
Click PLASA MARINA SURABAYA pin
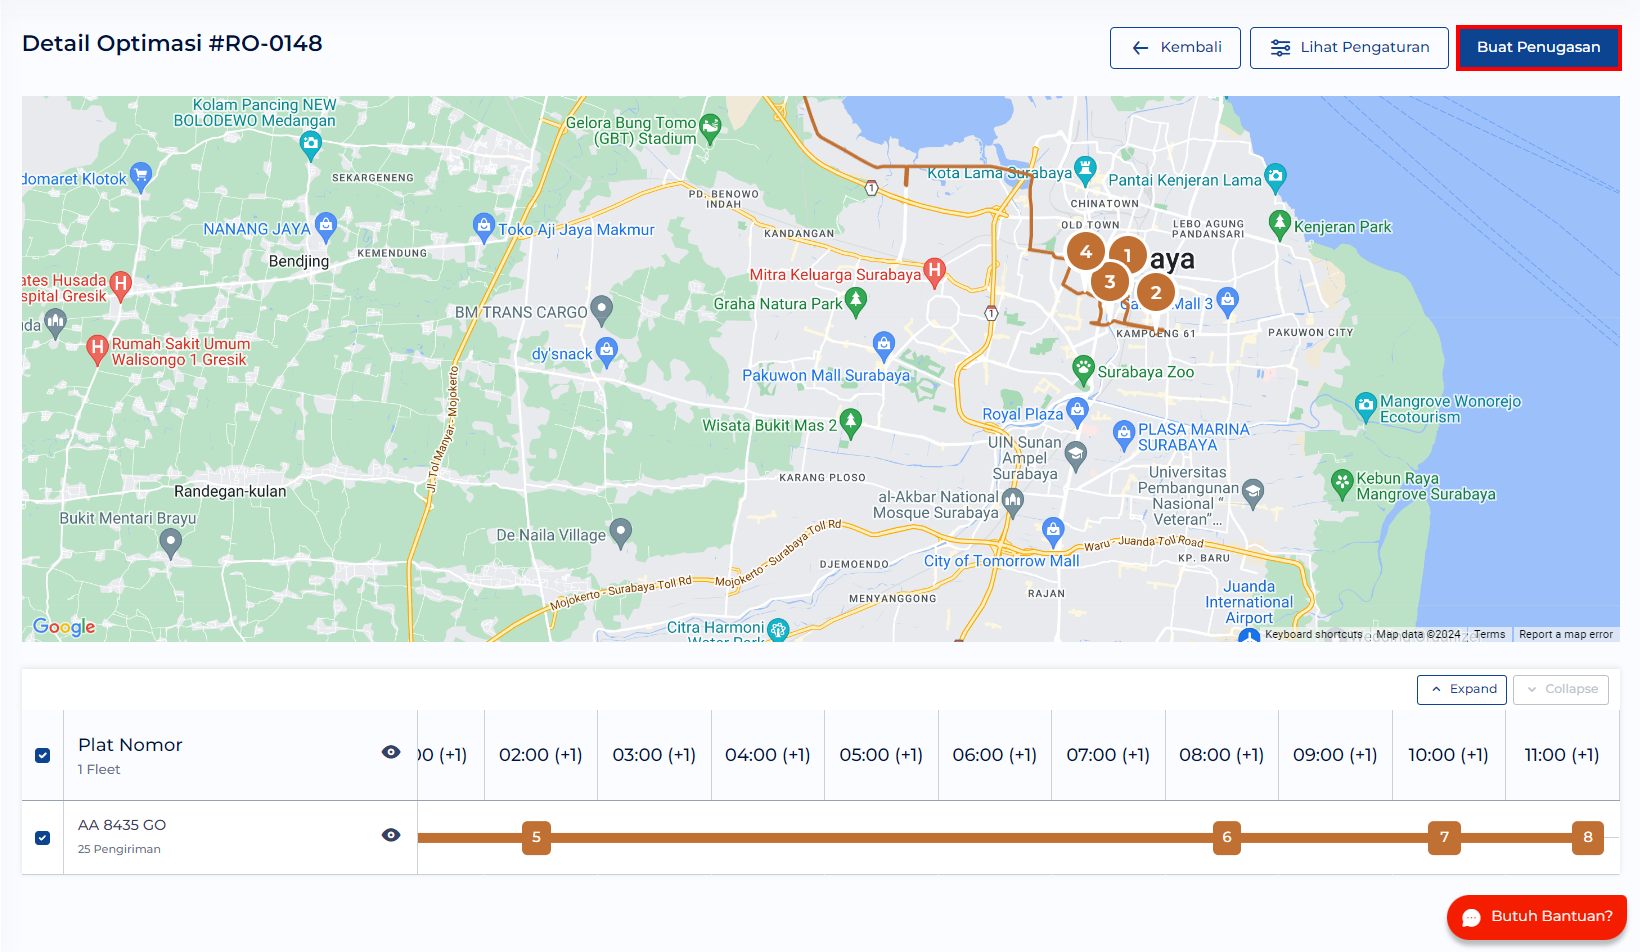[1124, 435]
